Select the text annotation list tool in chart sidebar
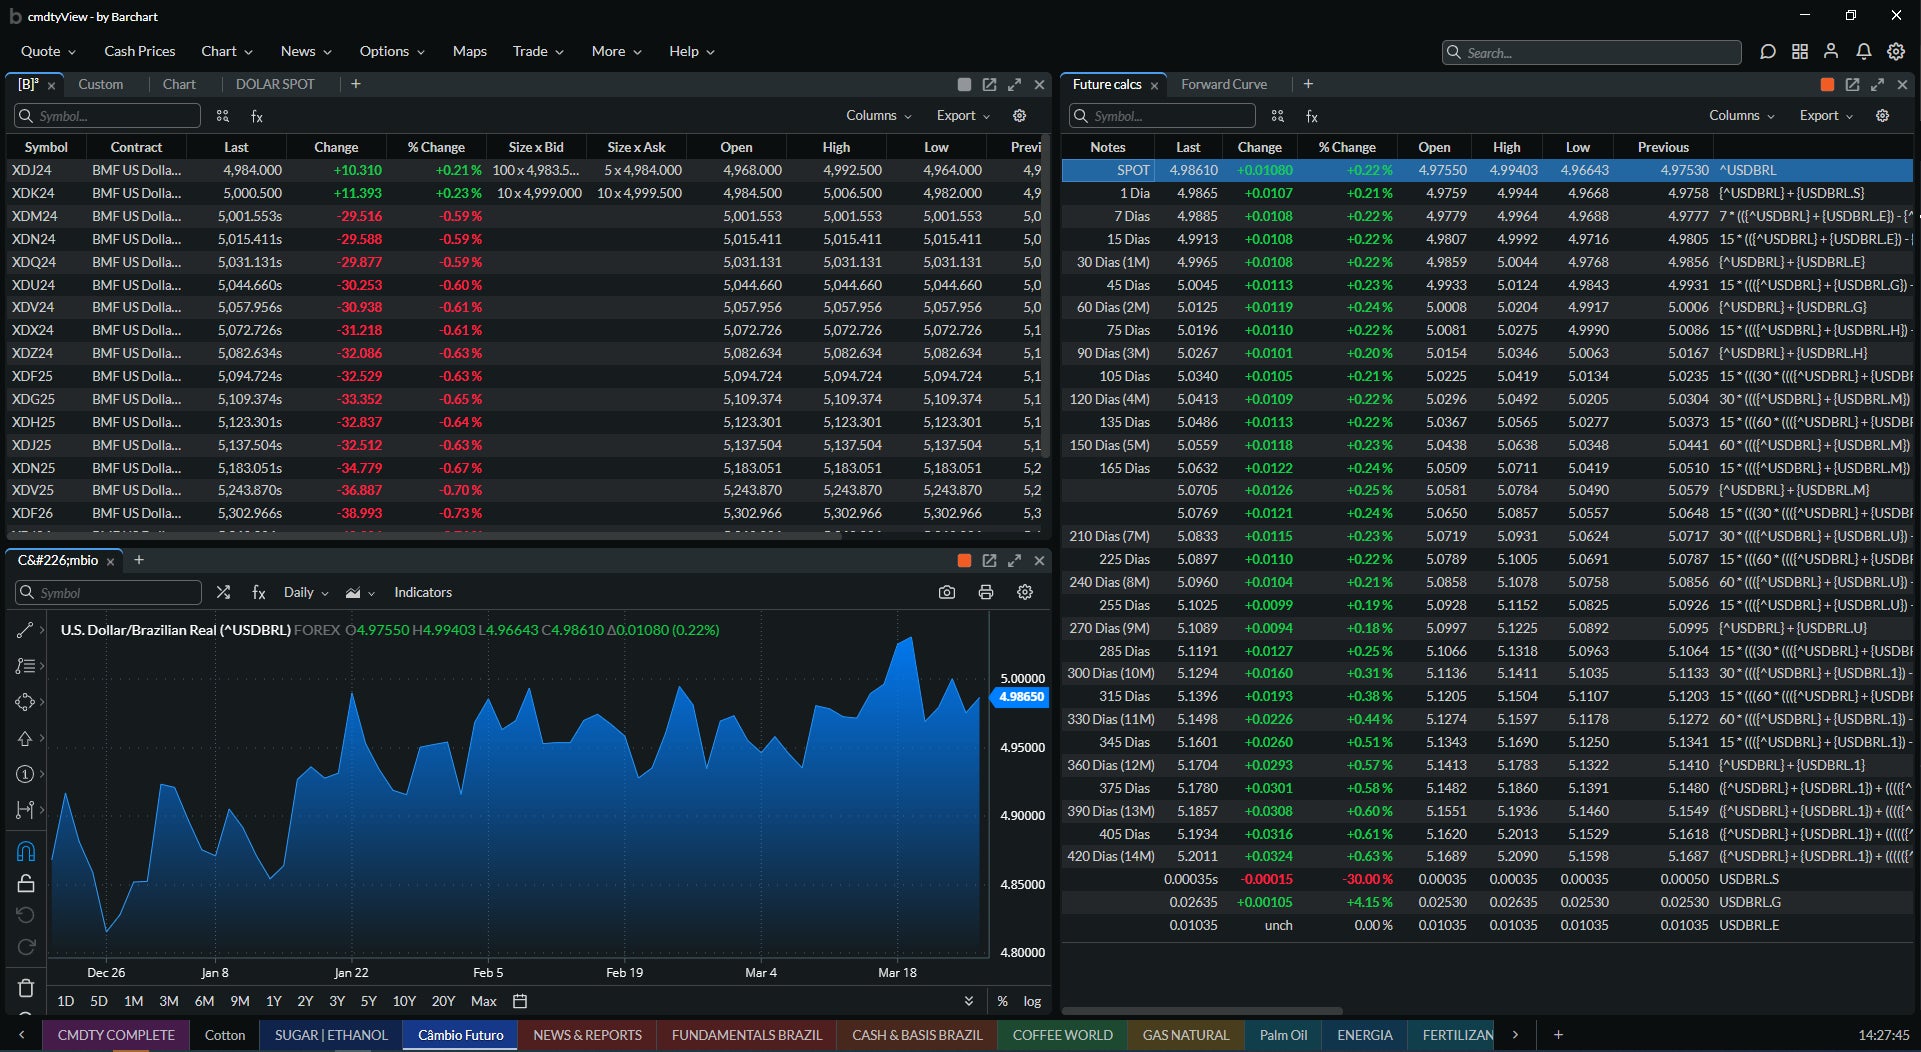This screenshot has width=1921, height=1052. 25,666
